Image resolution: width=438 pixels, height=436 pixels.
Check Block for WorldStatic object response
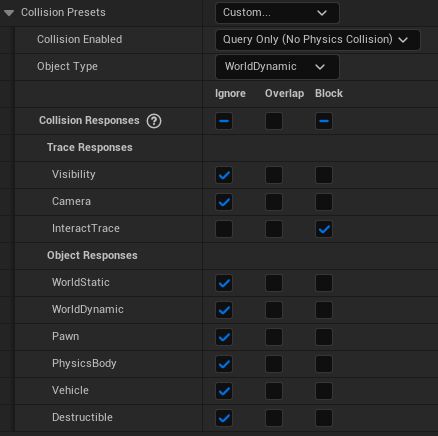click(324, 283)
